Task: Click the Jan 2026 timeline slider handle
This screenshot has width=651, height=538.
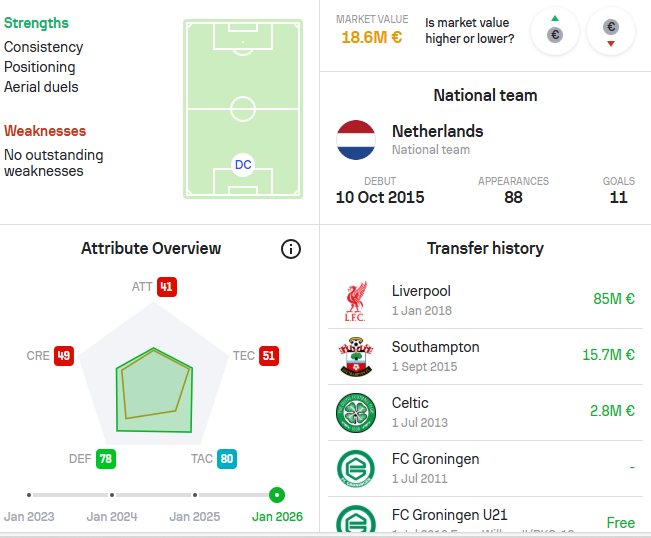Action: coord(277,494)
